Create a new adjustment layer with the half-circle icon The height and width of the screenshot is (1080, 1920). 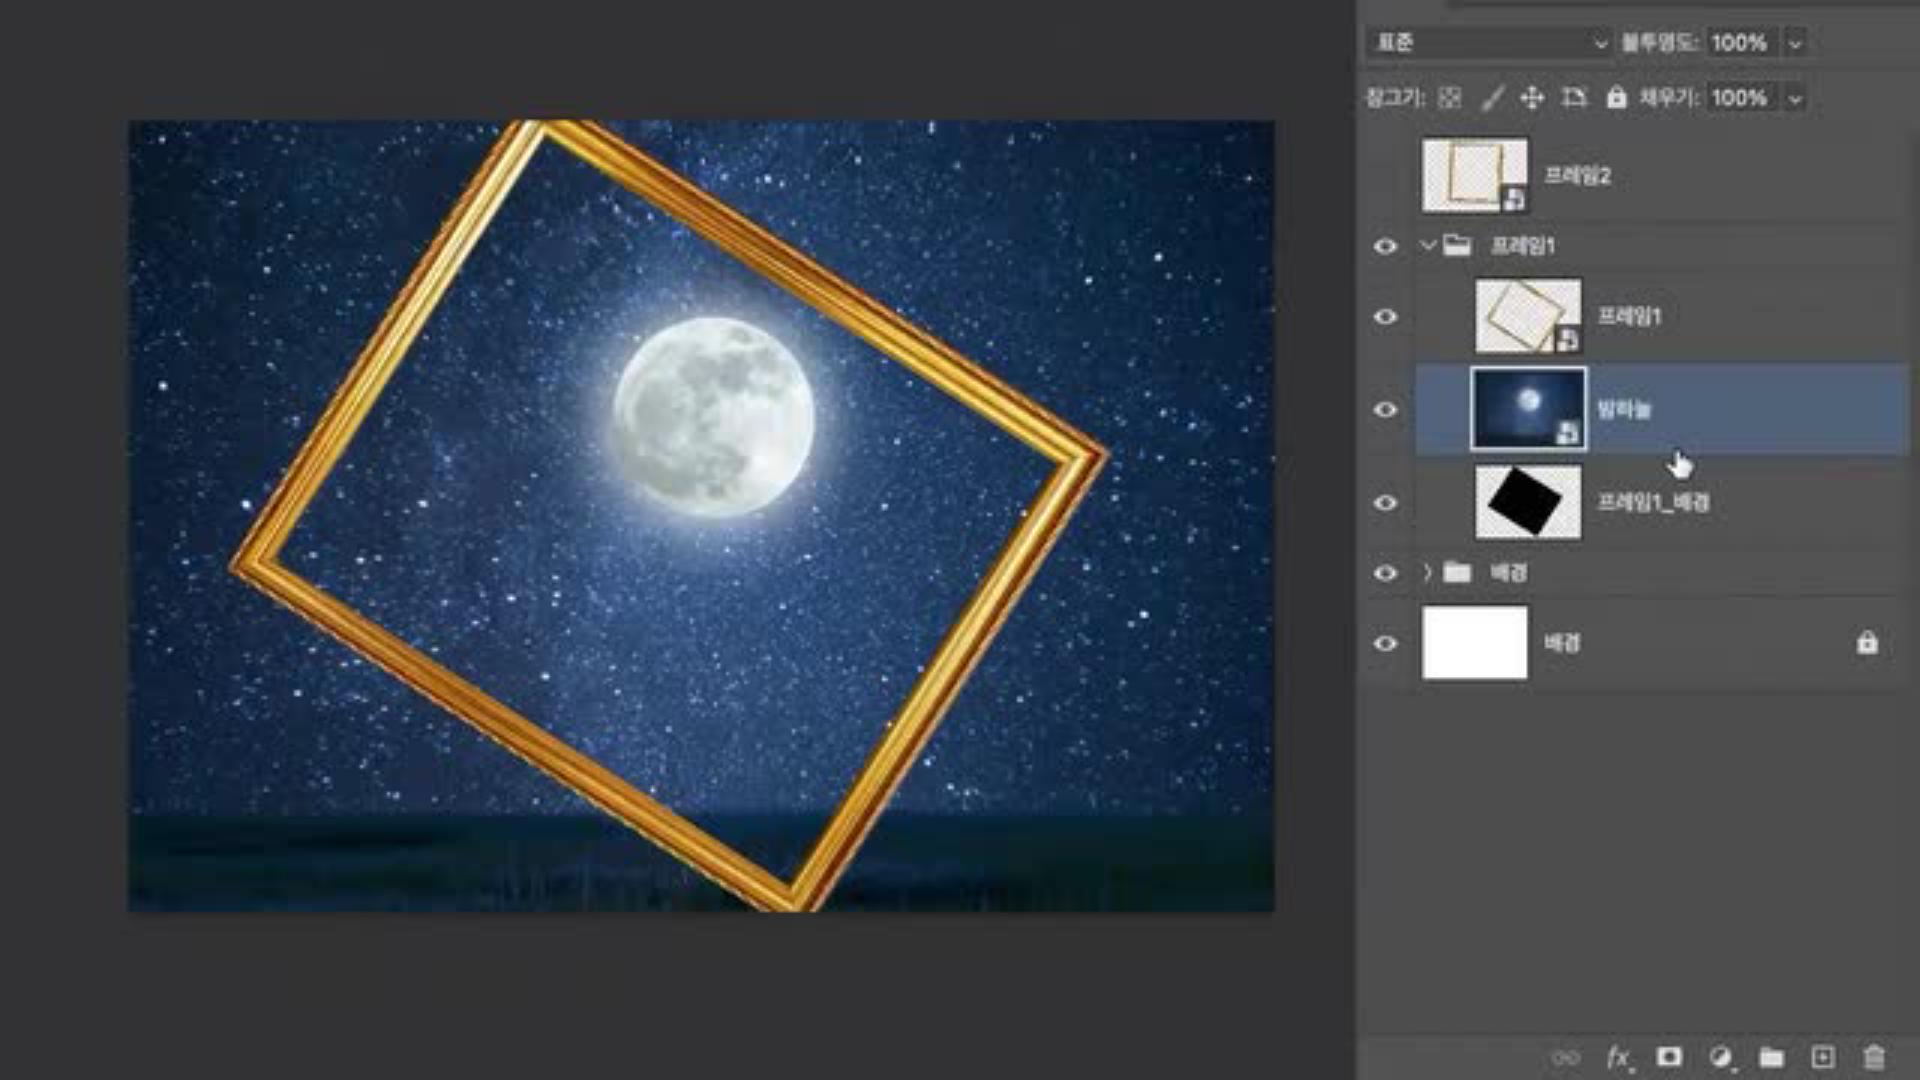coord(1721,1057)
